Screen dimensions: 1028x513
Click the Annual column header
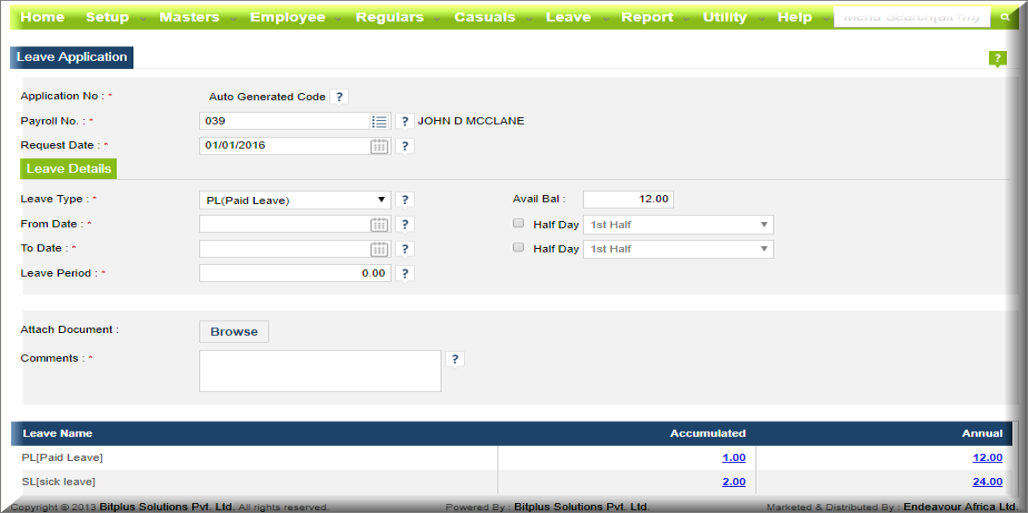click(982, 434)
